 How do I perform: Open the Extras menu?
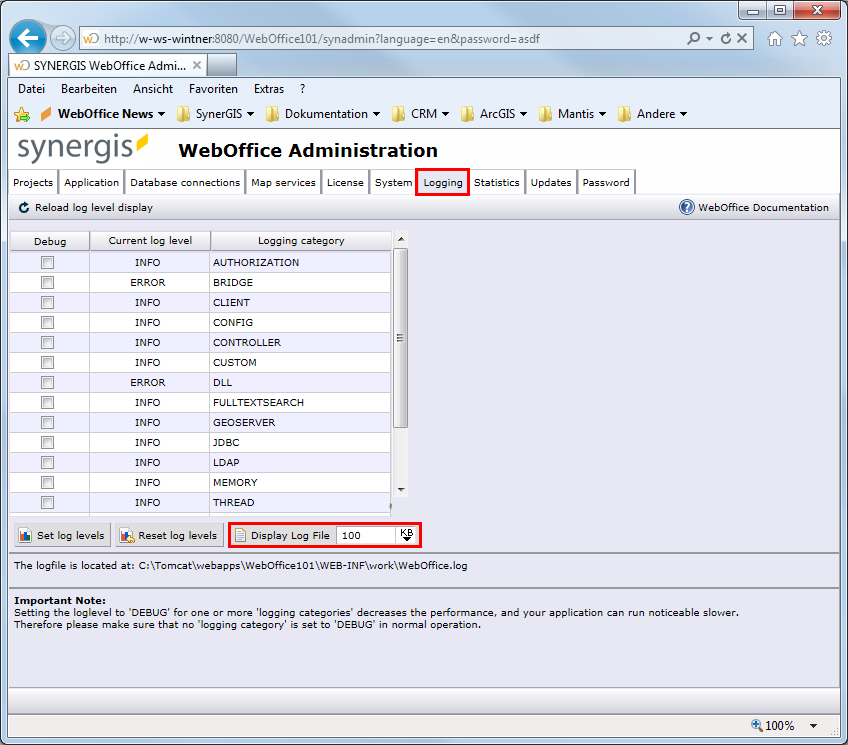(x=268, y=88)
